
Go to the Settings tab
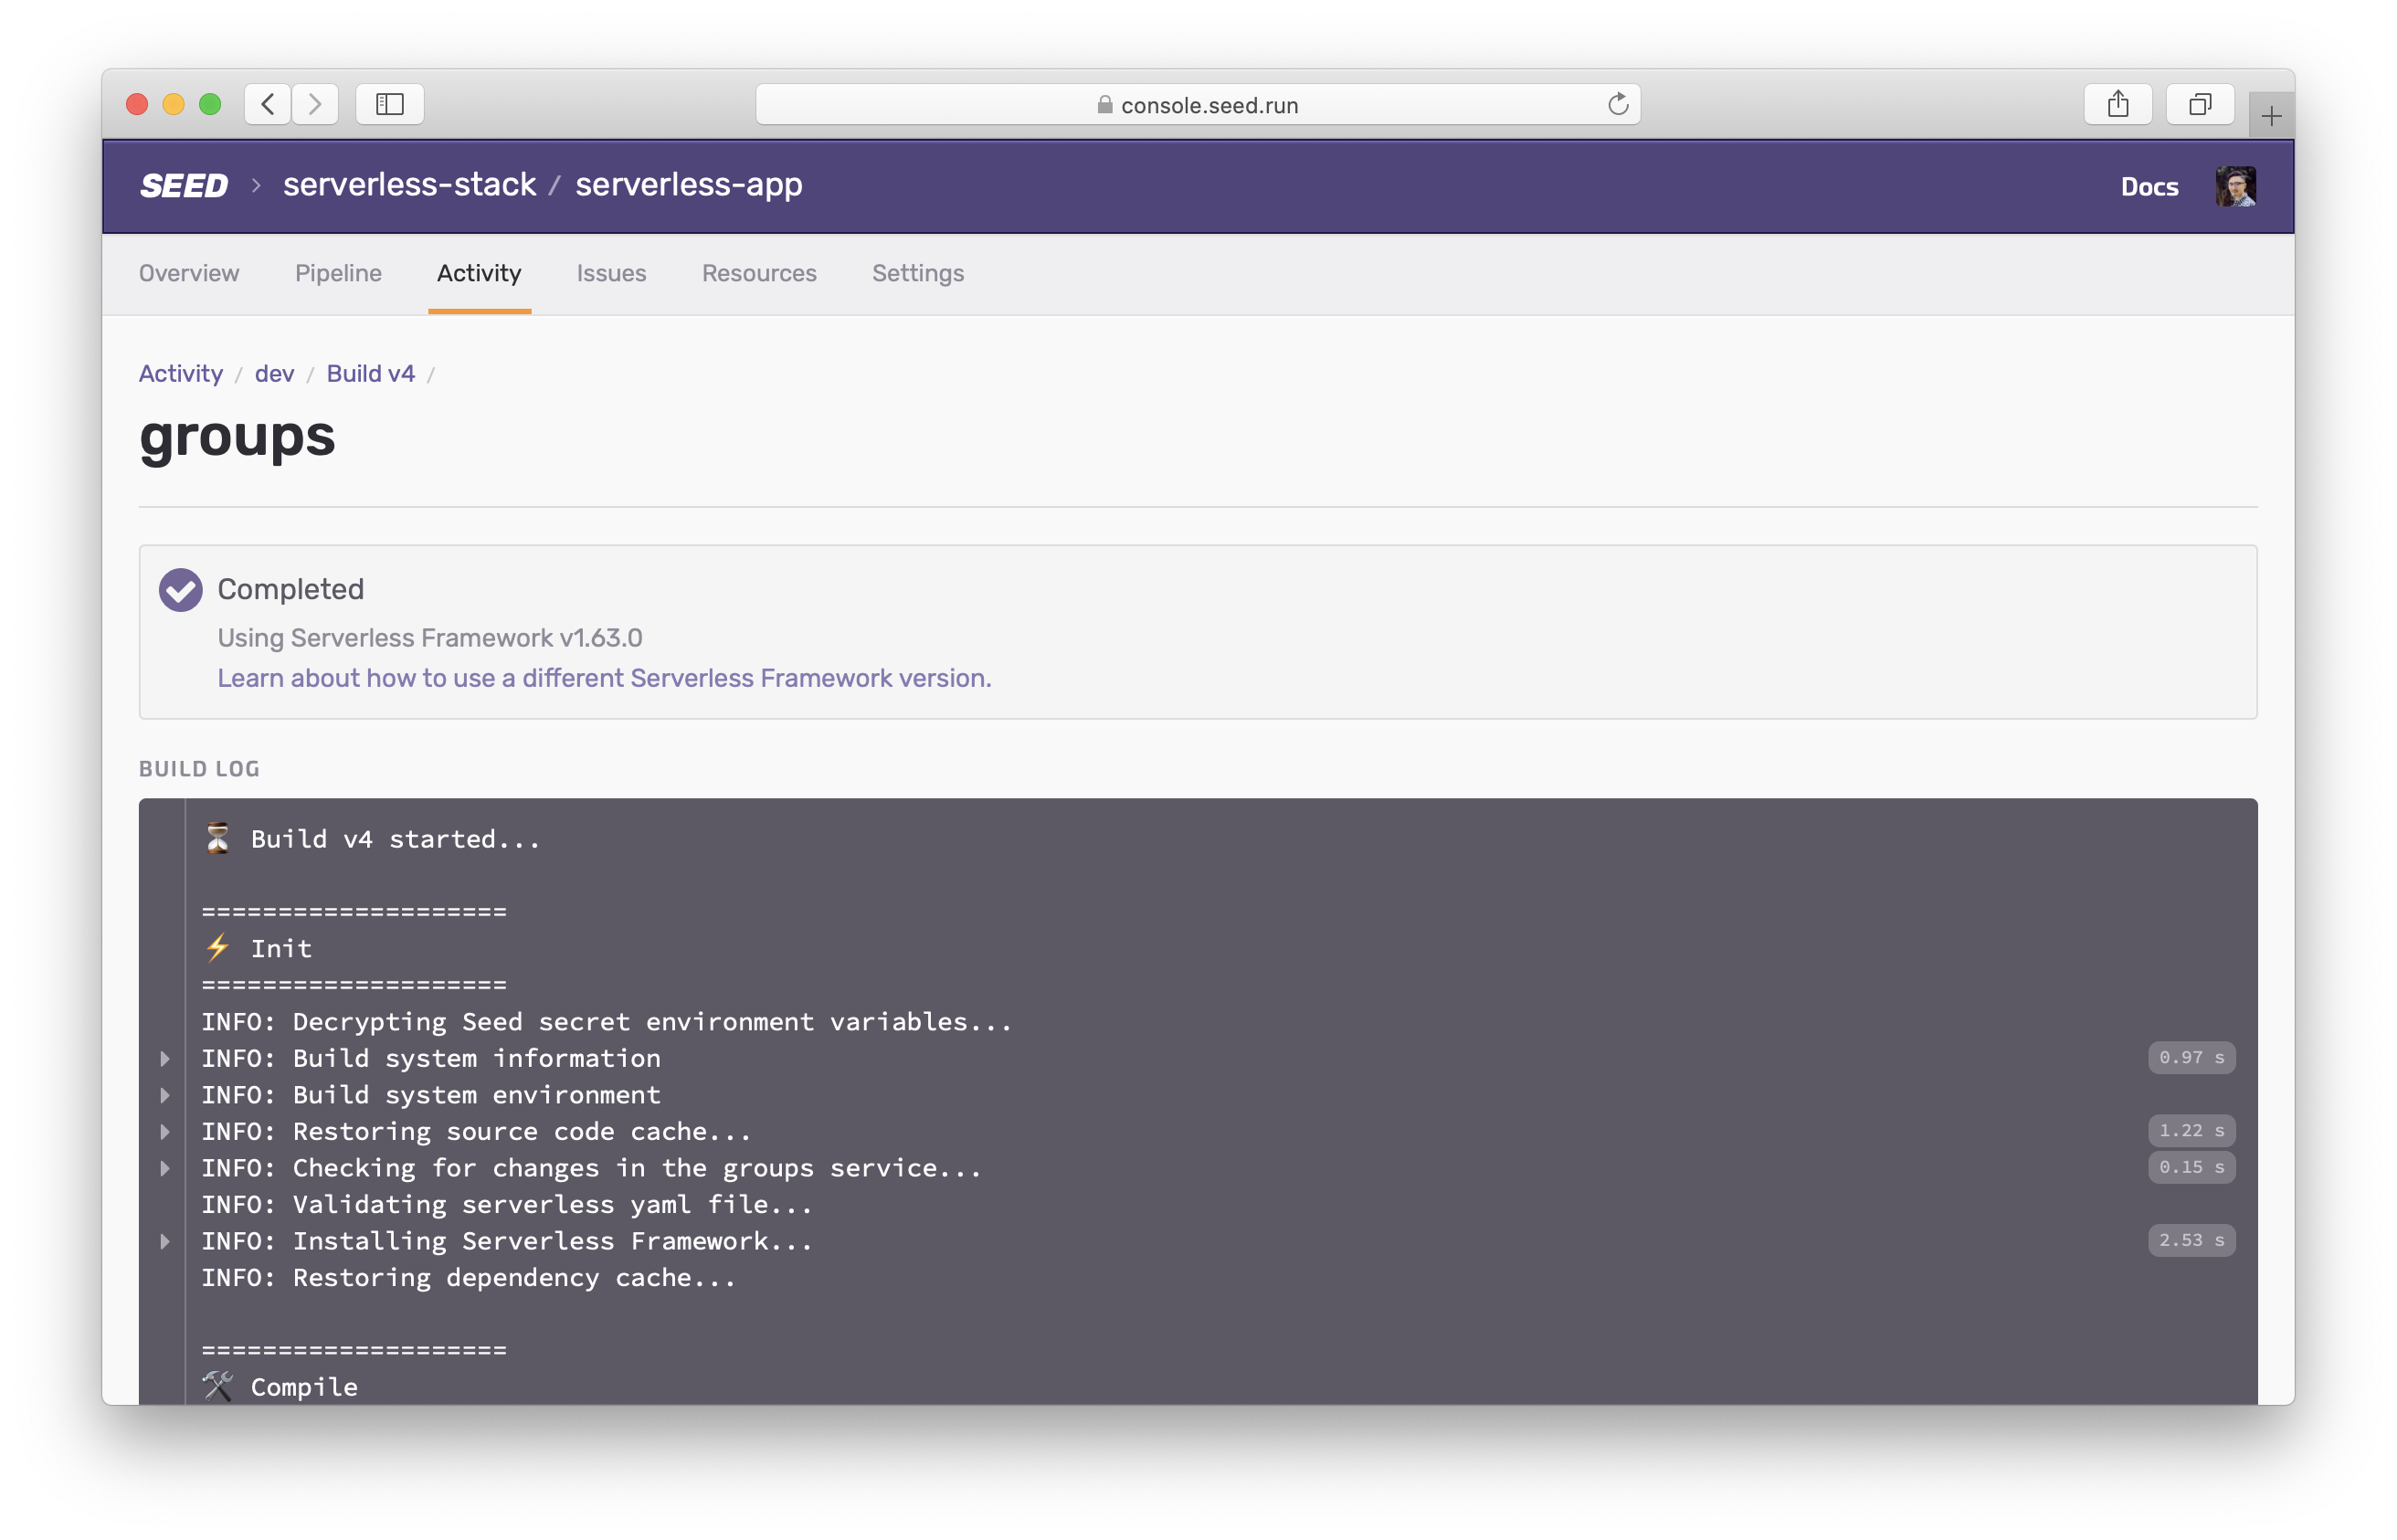[x=917, y=273]
